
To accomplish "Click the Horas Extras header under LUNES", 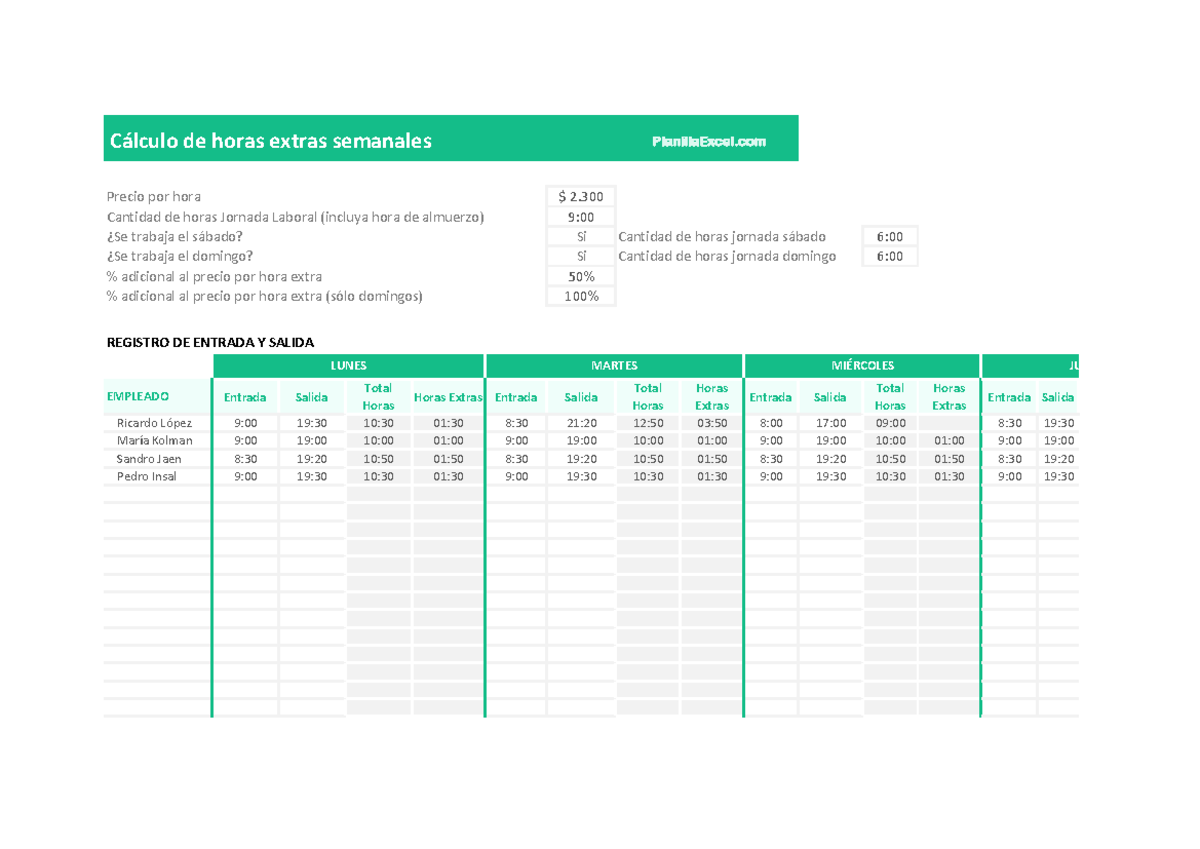I will [x=448, y=396].
